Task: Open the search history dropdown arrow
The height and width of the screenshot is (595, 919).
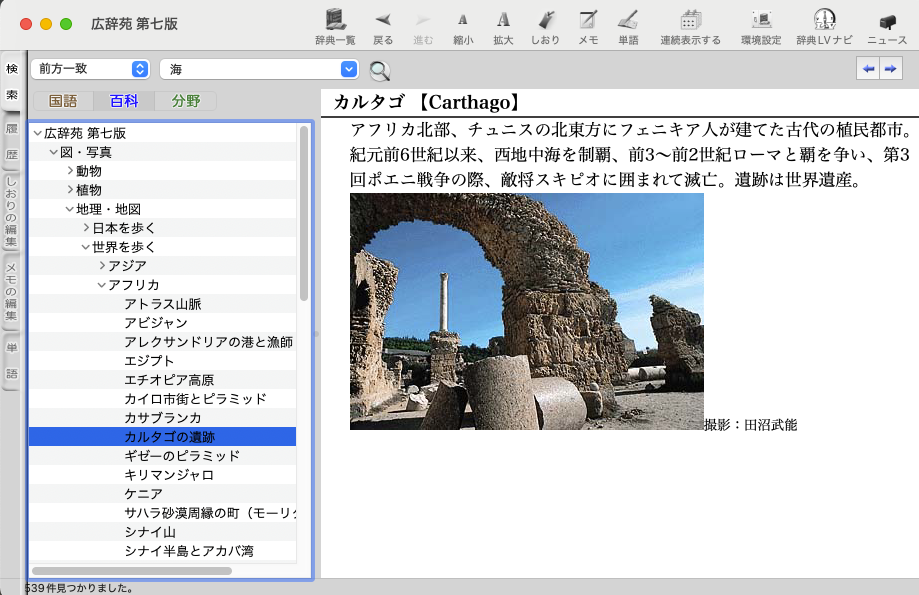Action: pyautogui.click(x=348, y=69)
